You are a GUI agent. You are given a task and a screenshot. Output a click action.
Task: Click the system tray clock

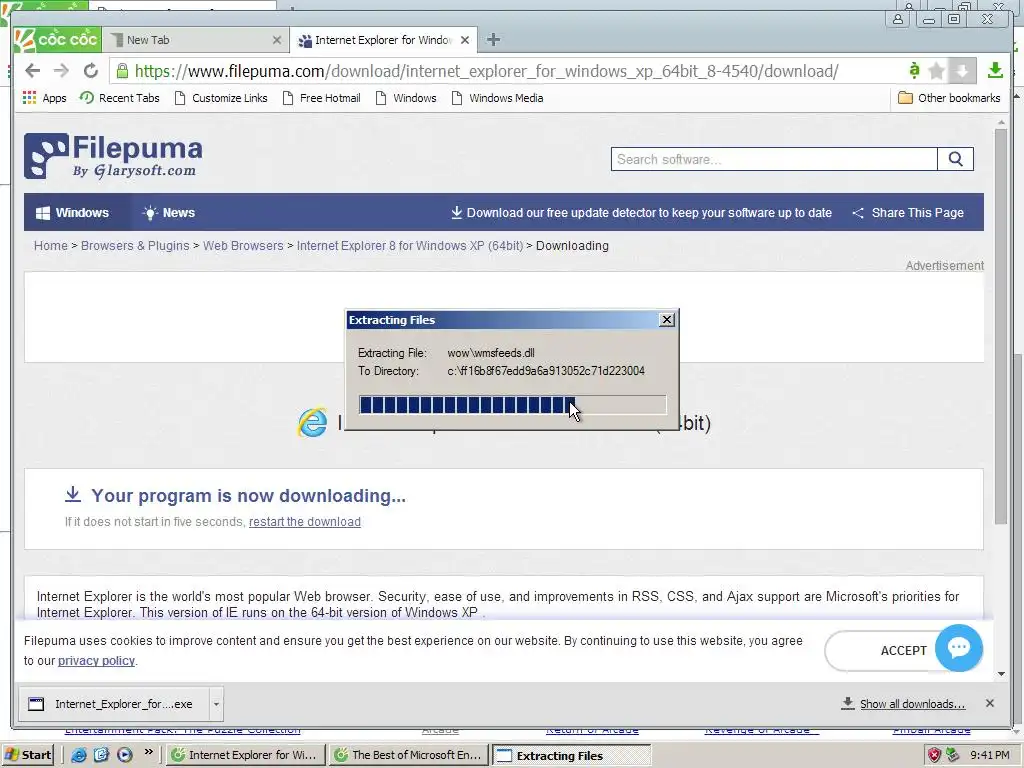(x=989, y=755)
